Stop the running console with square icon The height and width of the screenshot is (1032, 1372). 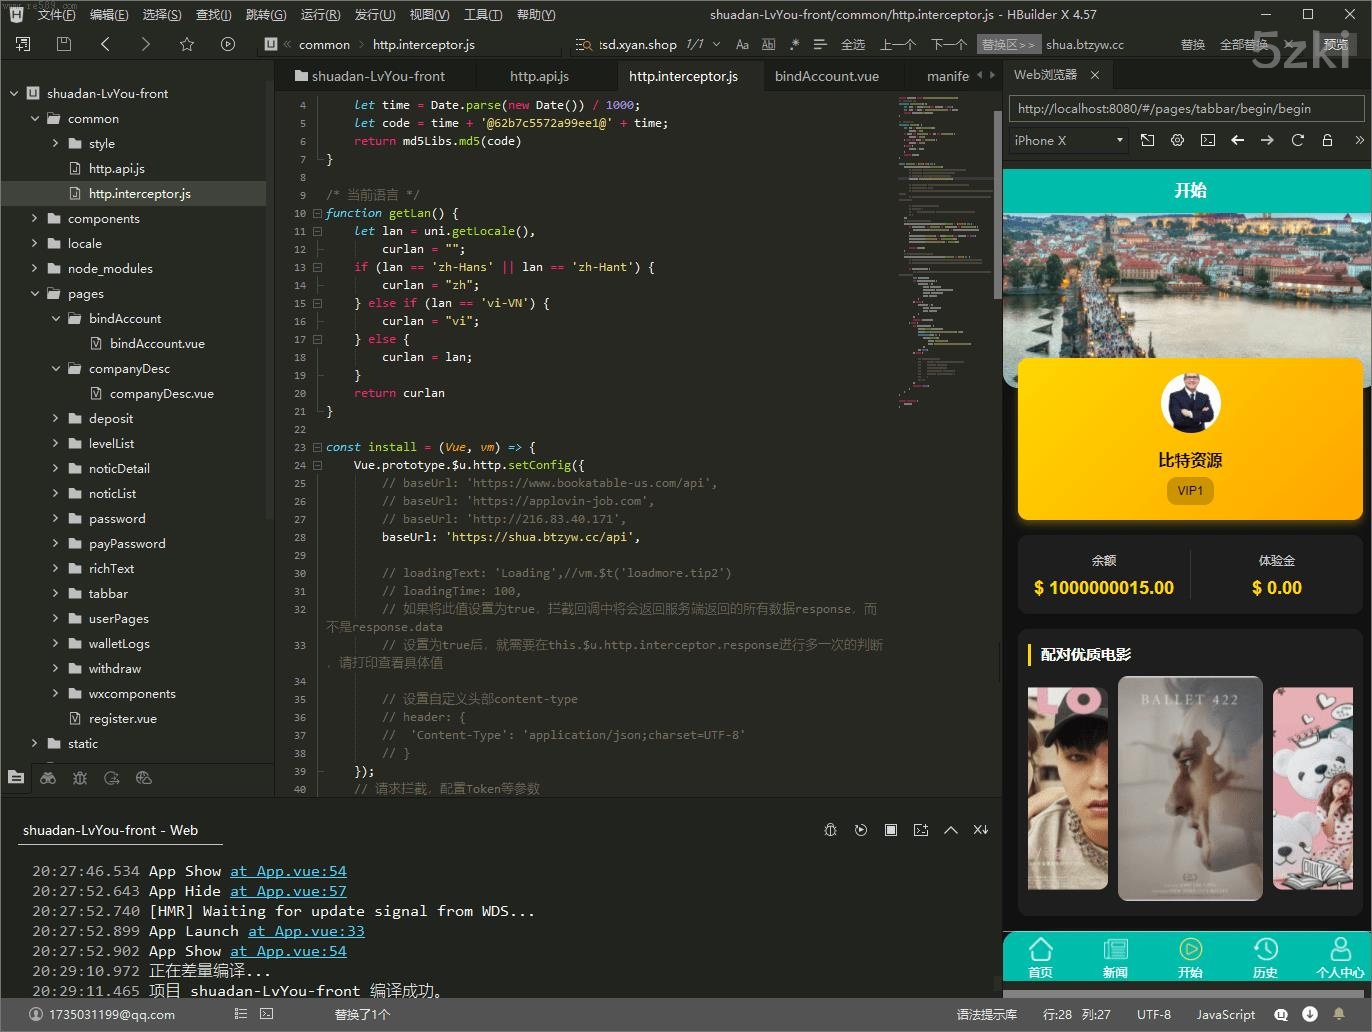click(x=890, y=830)
